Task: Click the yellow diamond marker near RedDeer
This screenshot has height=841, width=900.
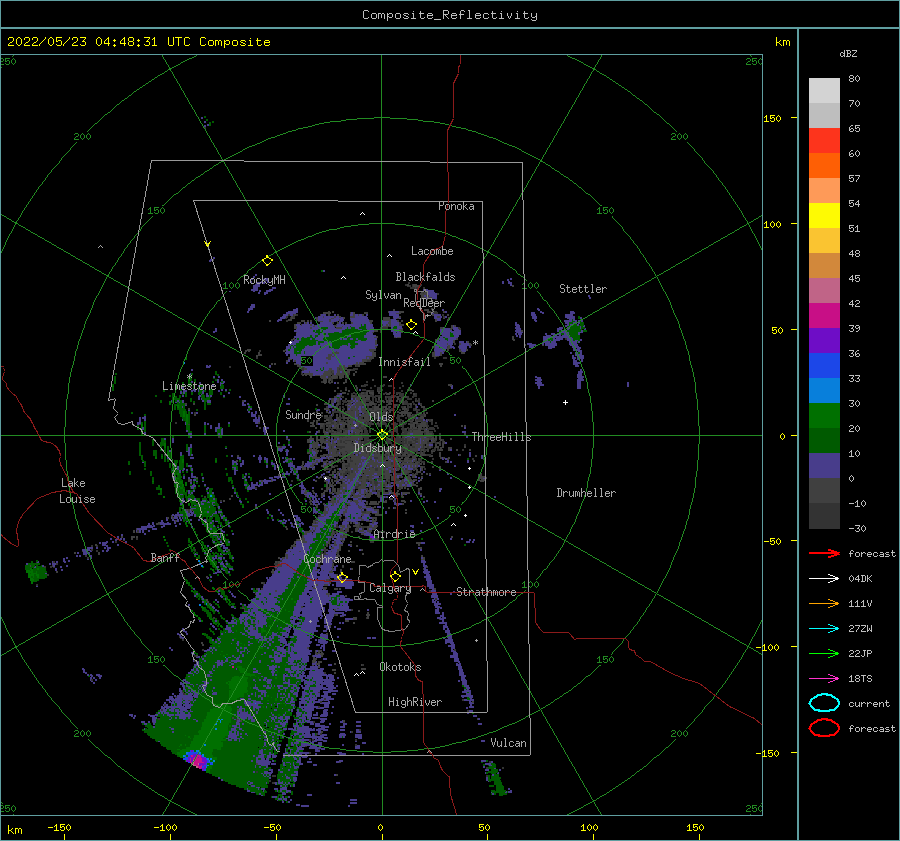Action: tap(411, 325)
